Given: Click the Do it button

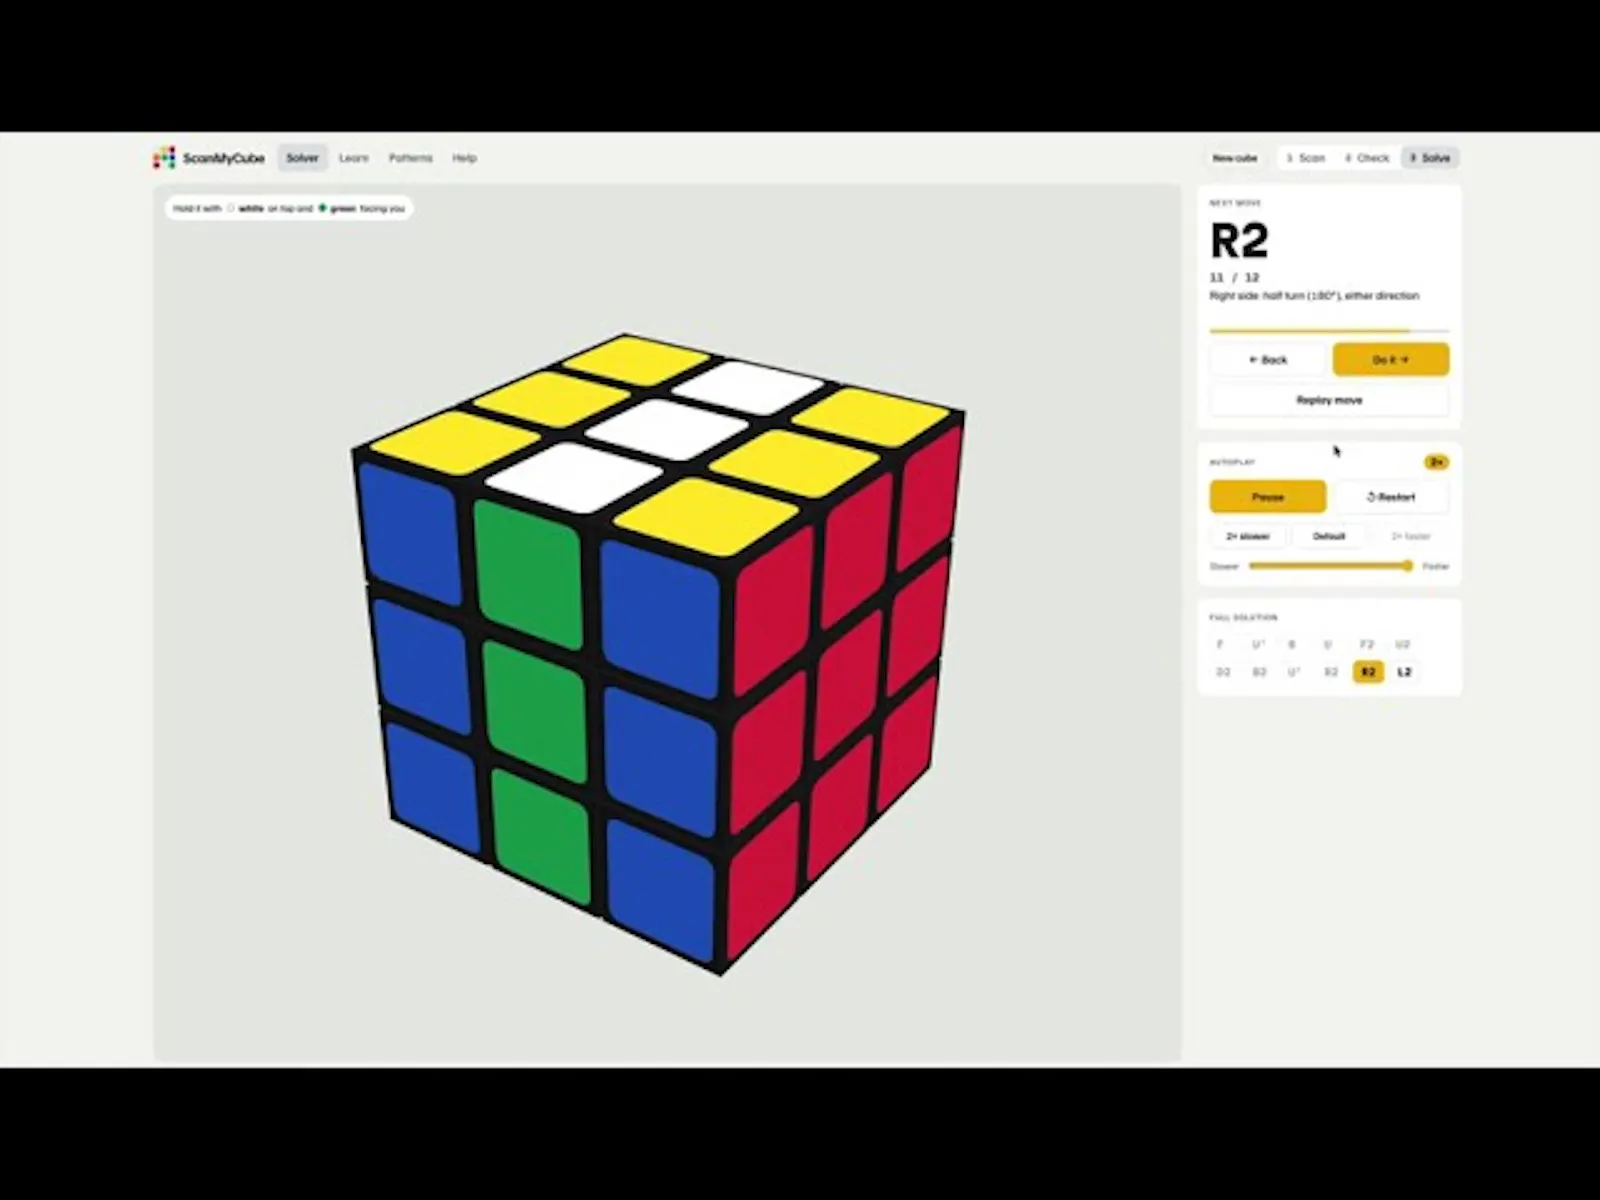Looking at the screenshot, I should tap(1390, 360).
